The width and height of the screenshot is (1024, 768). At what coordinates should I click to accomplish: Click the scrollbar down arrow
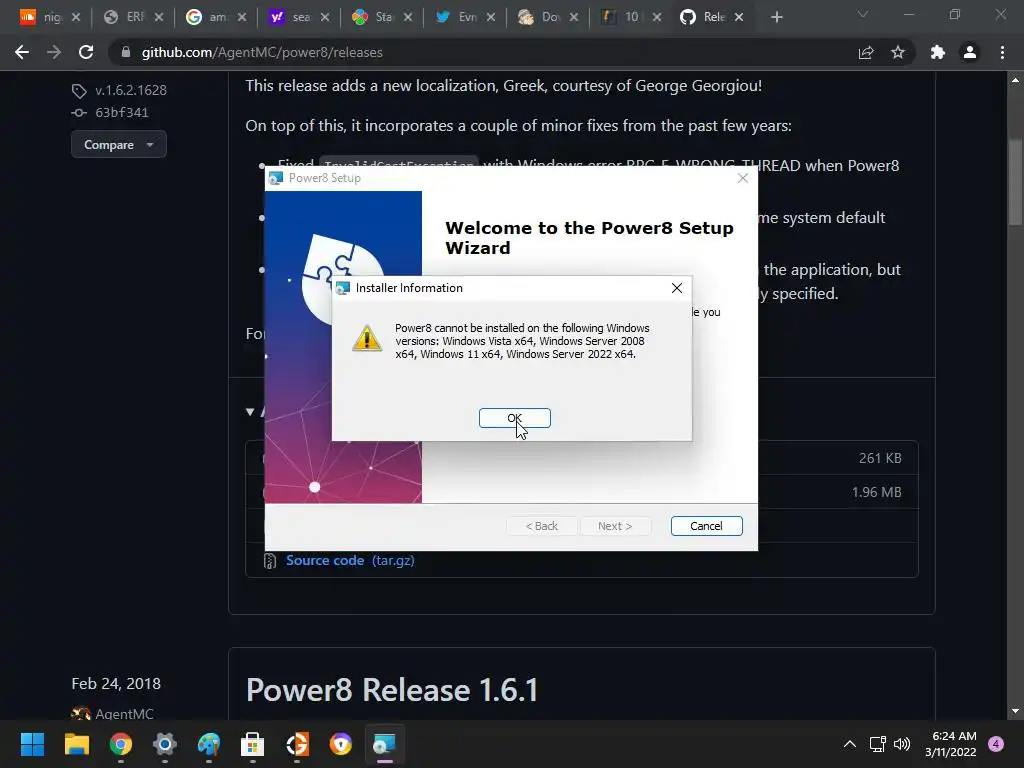tap(1015, 711)
